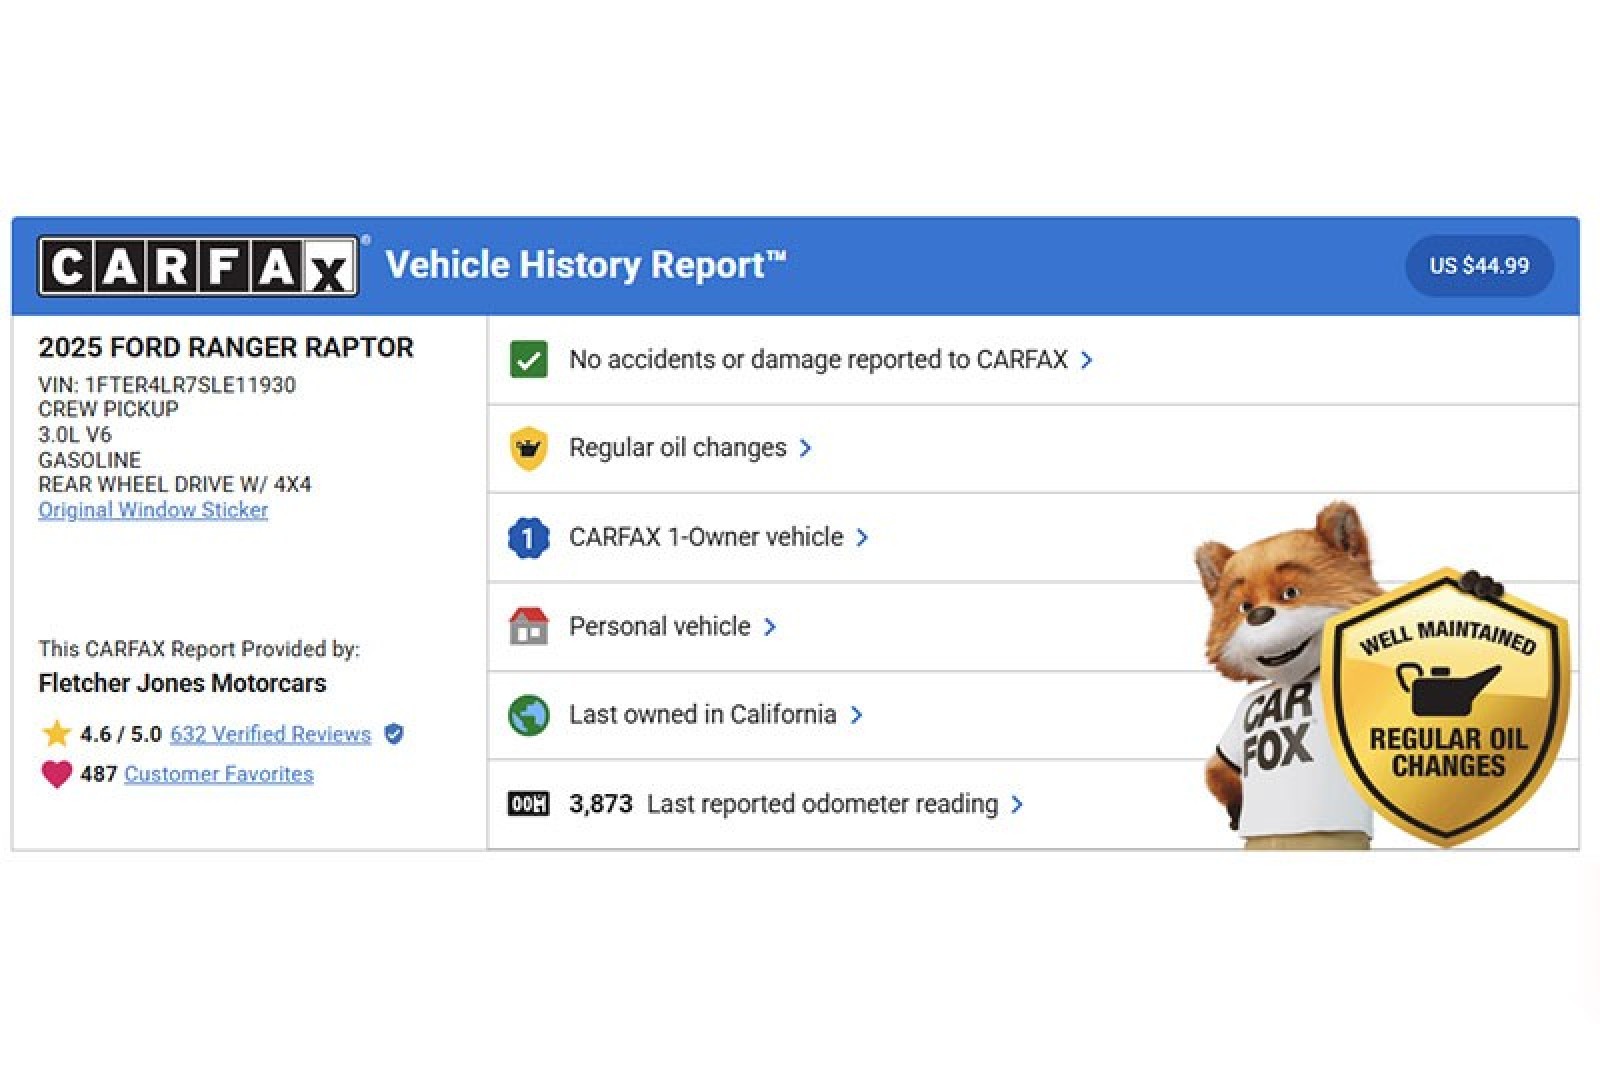Open the Customer Favorites link
The height and width of the screenshot is (1066, 1600).
pos(218,774)
